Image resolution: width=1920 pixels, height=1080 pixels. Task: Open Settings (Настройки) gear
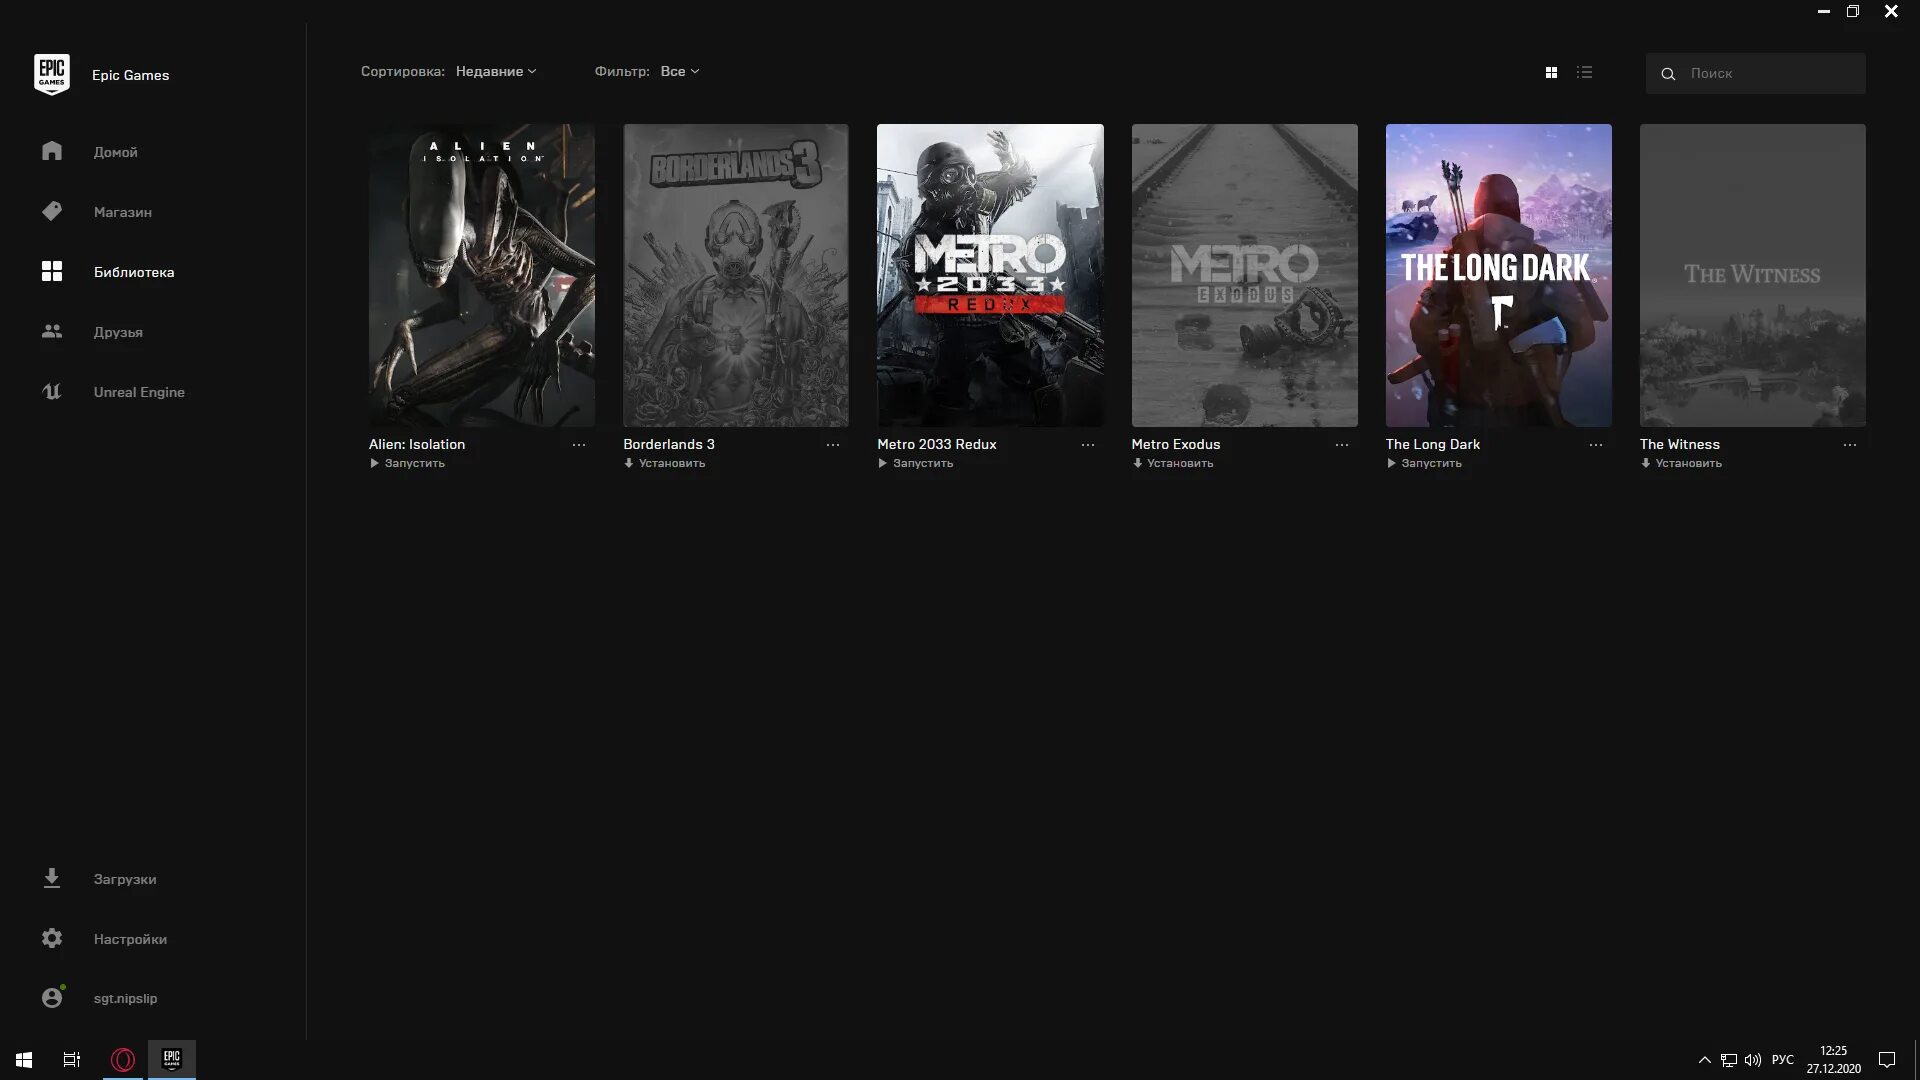pyautogui.click(x=52, y=938)
